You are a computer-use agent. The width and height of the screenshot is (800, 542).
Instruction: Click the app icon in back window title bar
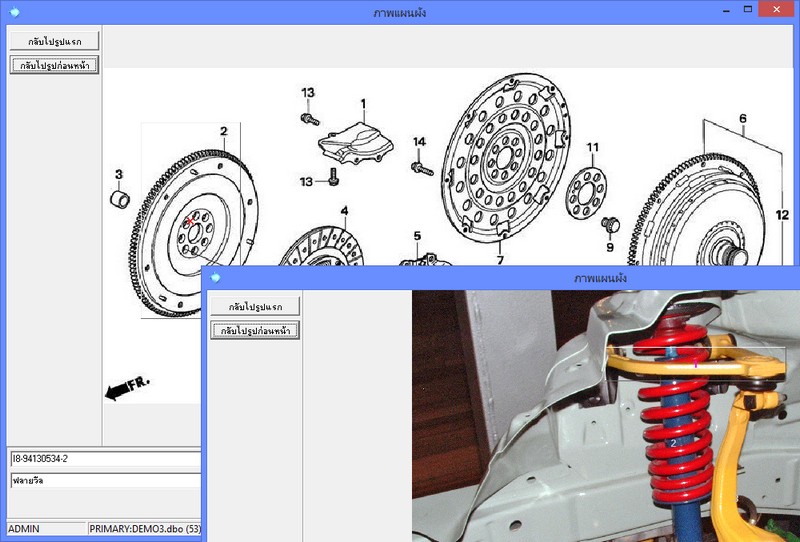click(x=14, y=12)
